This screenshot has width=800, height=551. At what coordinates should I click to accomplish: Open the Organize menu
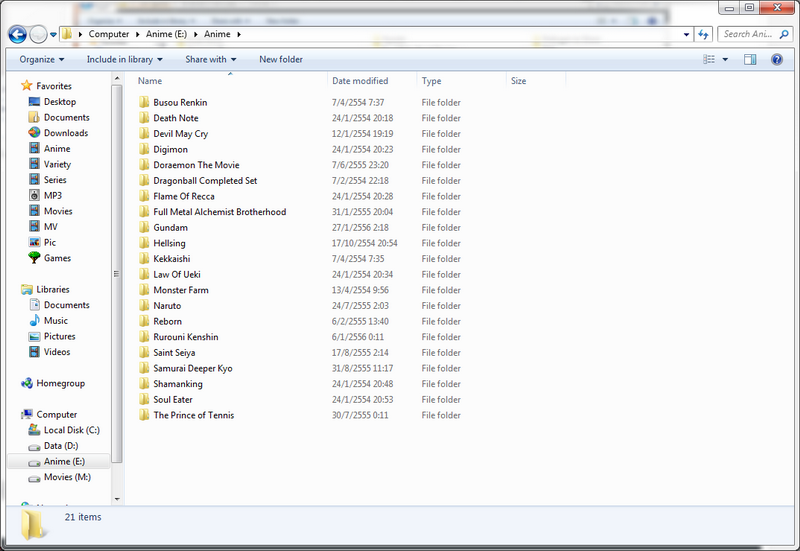click(42, 59)
